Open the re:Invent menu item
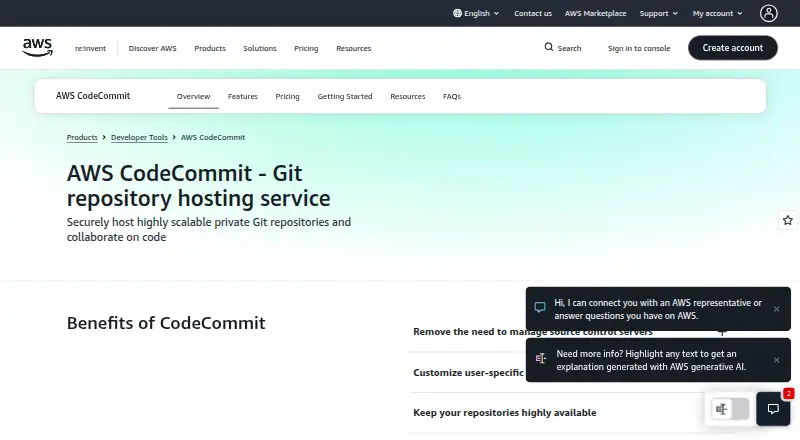The width and height of the screenshot is (800, 440). click(90, 48)
